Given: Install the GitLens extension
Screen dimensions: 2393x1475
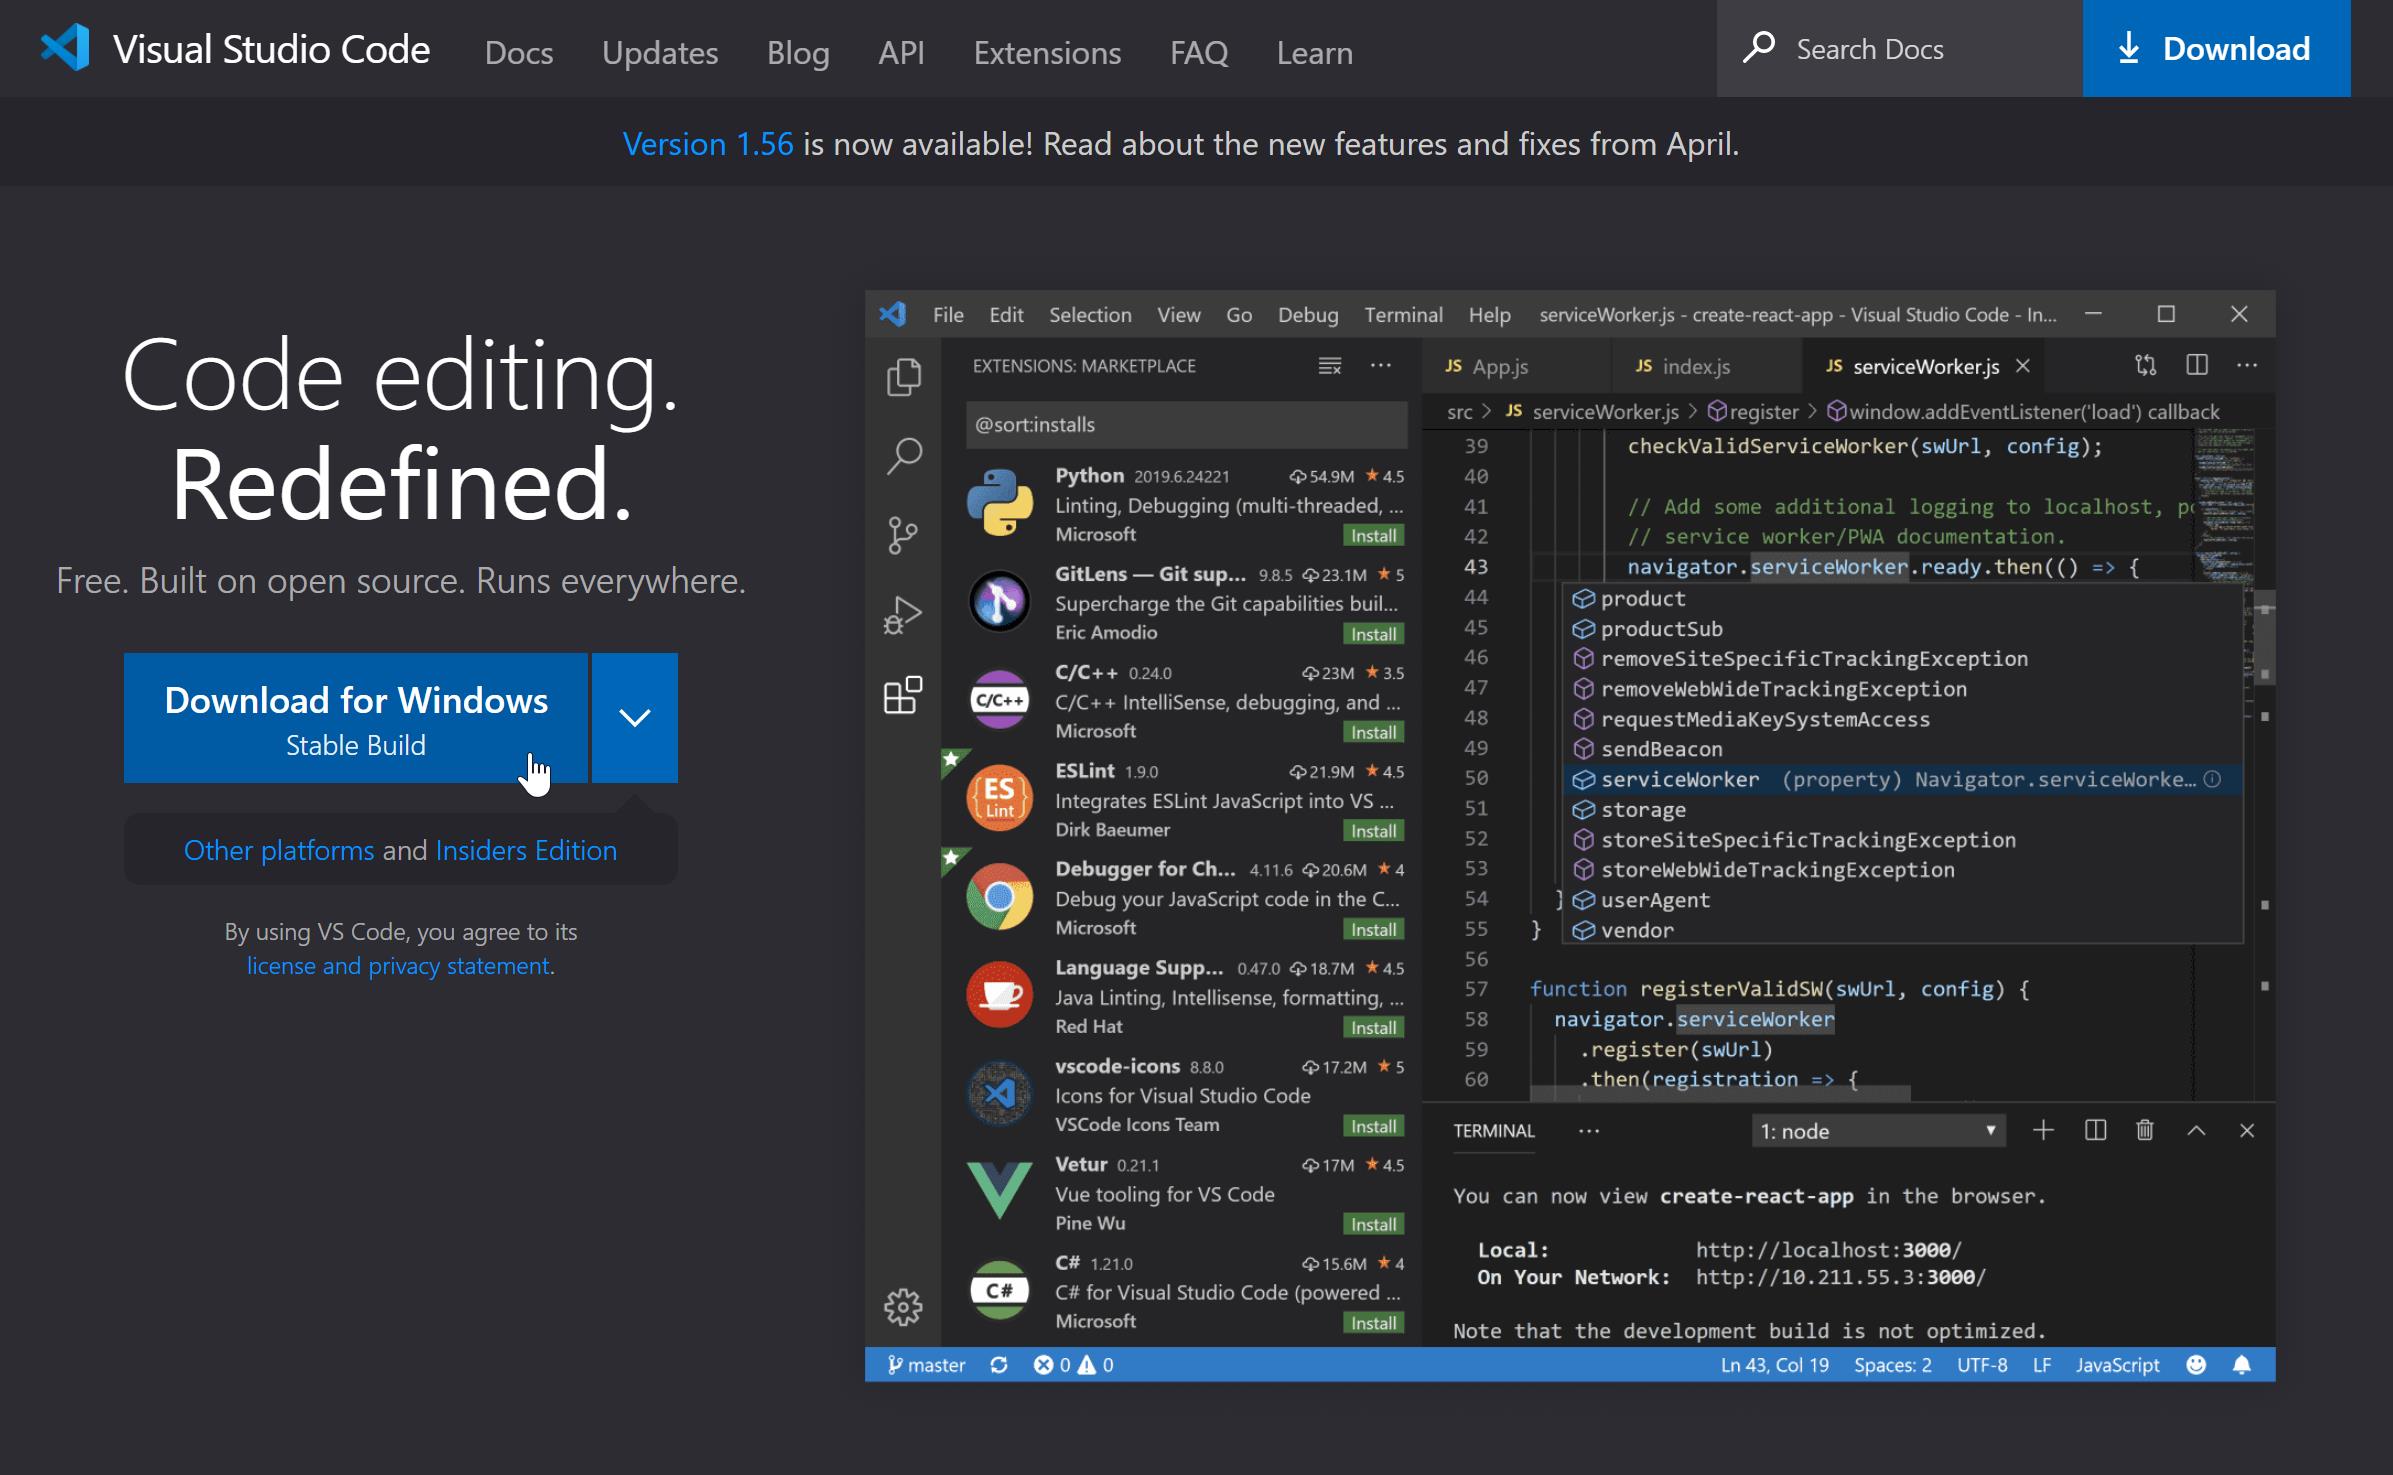Looking at the screenshot, I should coord(1373,634).
